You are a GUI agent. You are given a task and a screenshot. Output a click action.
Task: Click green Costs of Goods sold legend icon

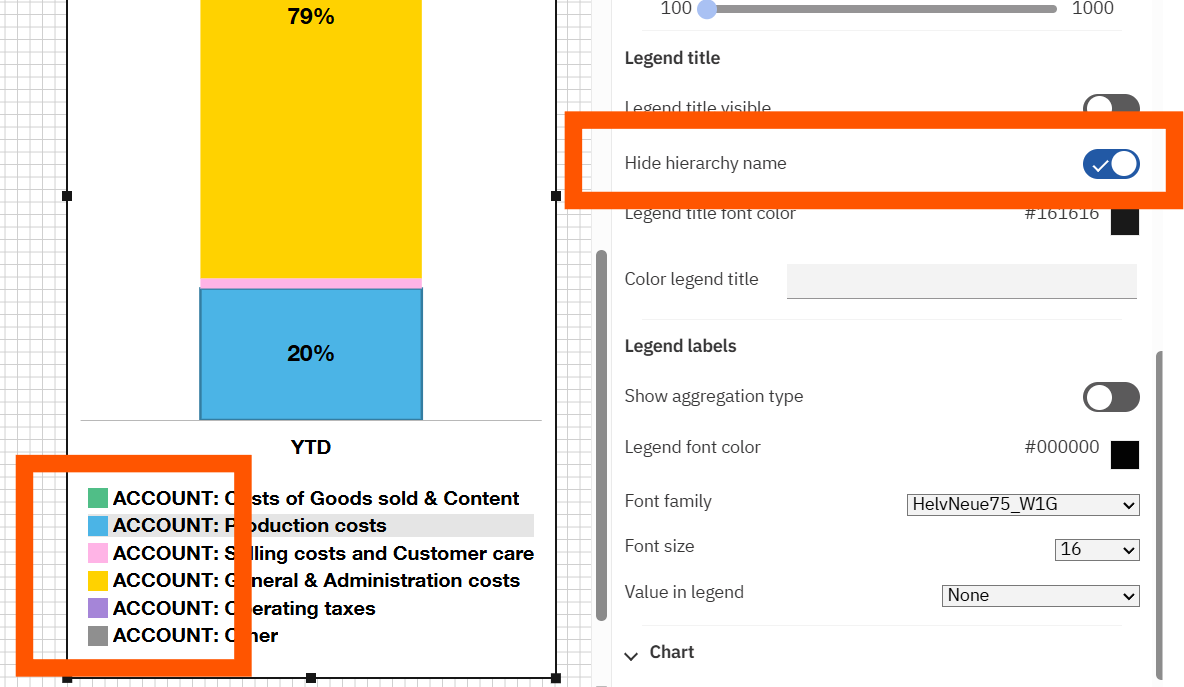pyautogui.click(x=98, y=498)
